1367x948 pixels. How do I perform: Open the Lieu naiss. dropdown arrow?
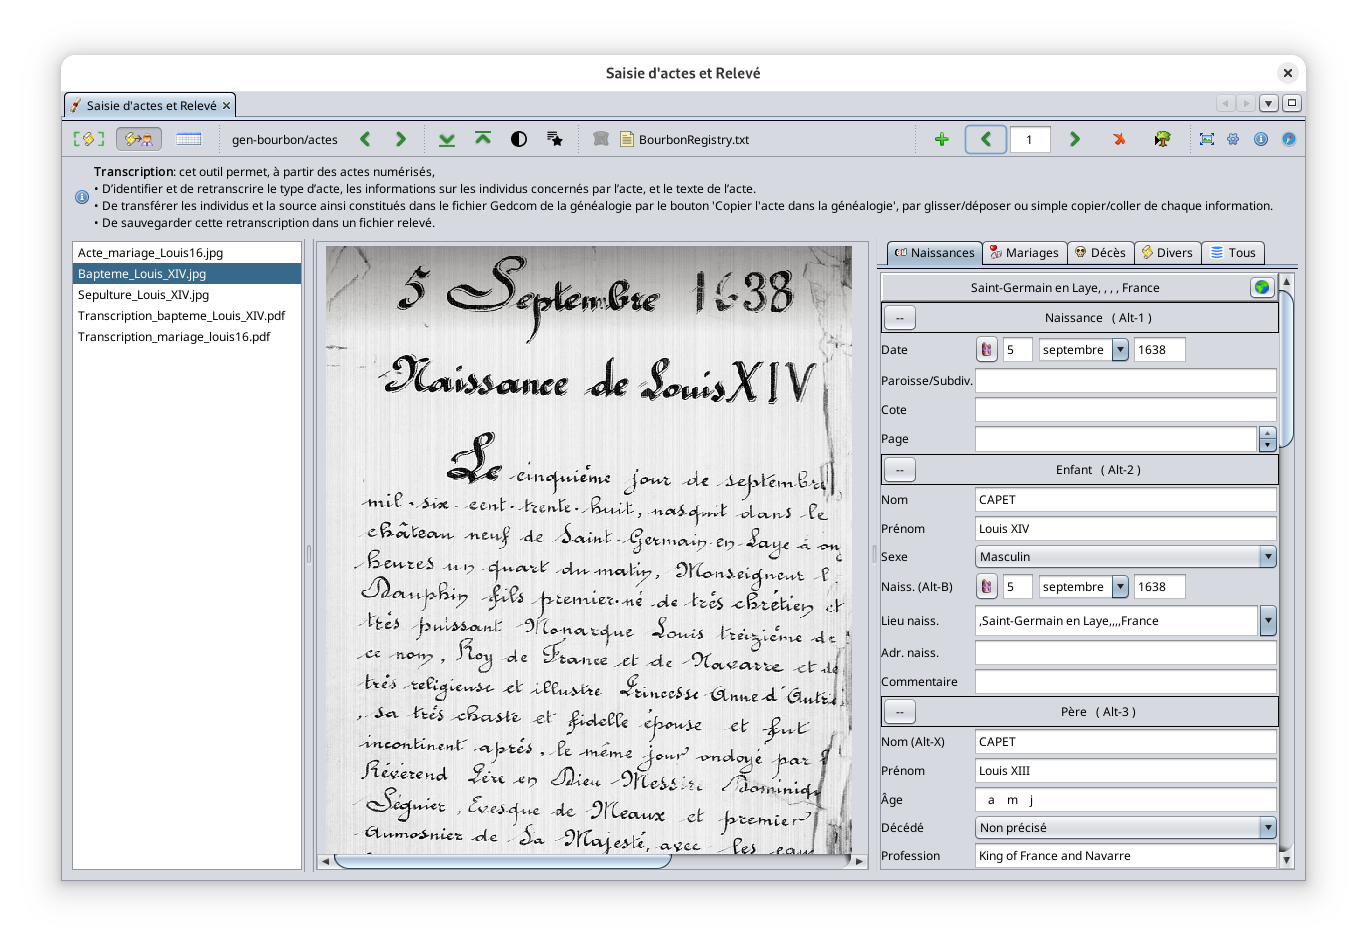1268,621
